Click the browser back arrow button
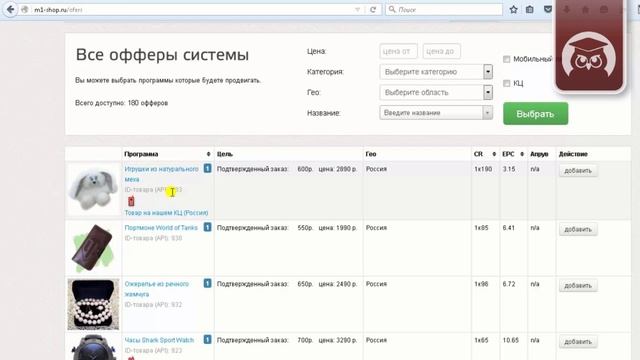 click(x=10, y=9)
